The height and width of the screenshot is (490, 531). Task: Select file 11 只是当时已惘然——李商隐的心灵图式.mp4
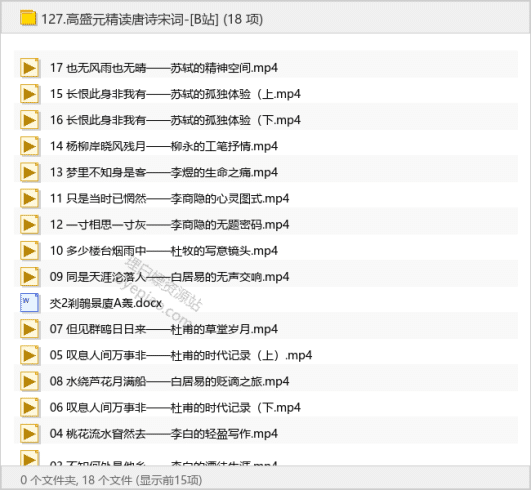[x=170, y=198]
